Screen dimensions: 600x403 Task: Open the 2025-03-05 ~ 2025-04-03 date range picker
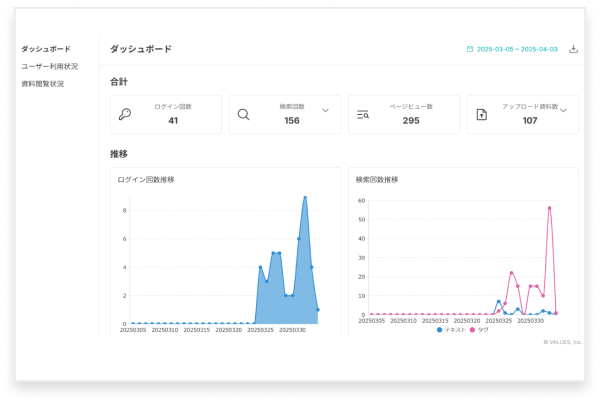click(x=512, y=49)
